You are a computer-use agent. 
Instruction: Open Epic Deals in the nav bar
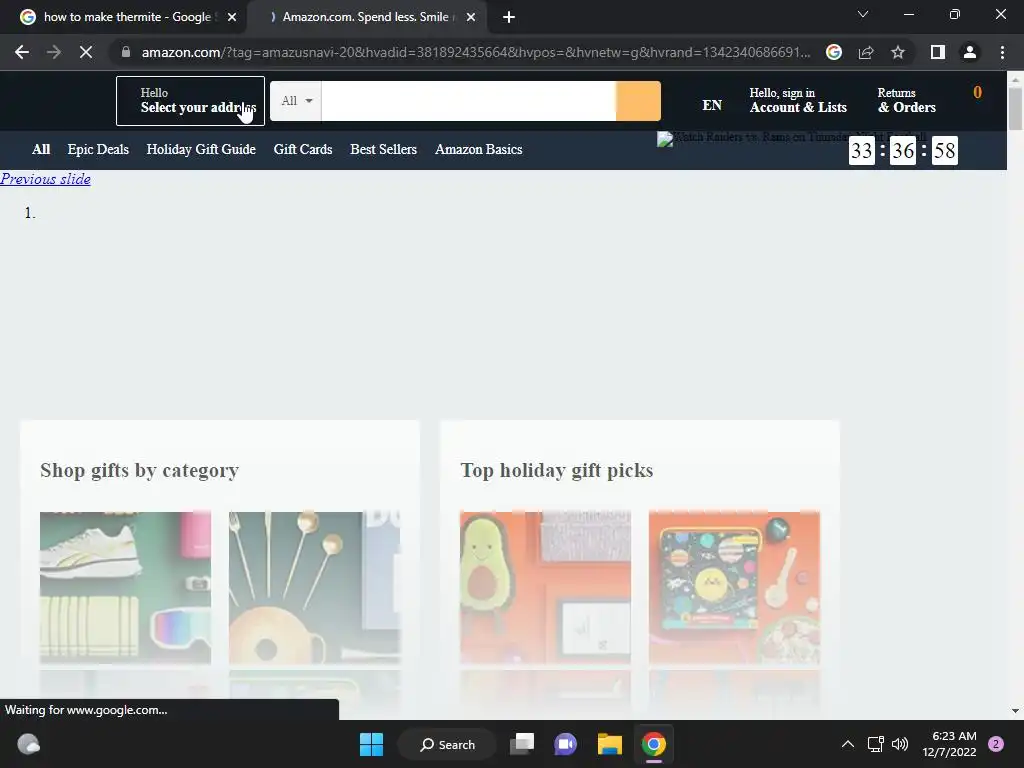coord(98,150)
